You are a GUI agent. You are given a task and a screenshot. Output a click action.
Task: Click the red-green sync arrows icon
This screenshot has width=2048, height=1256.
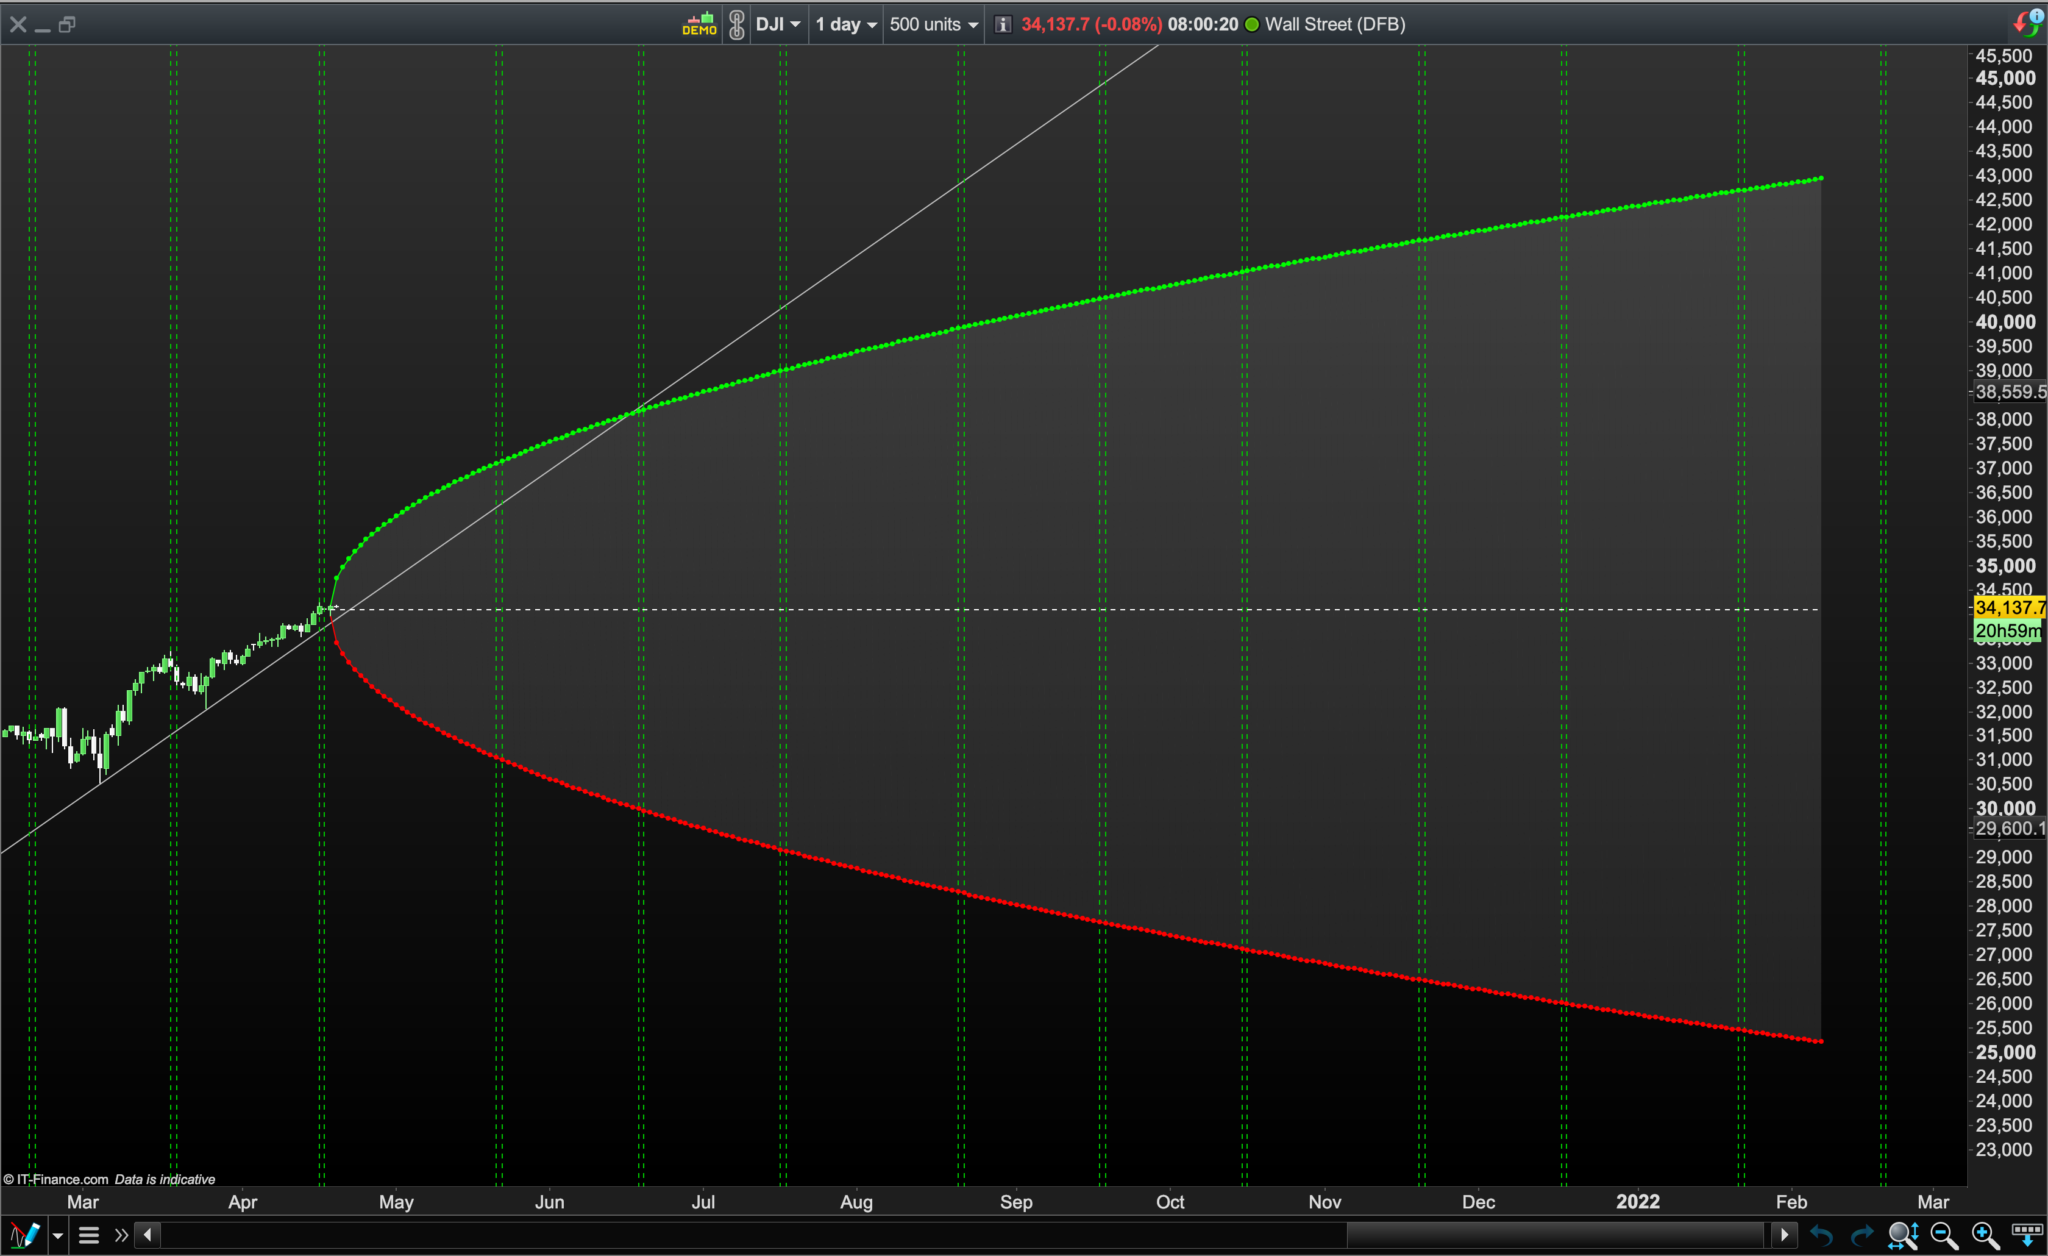click(x=2026, y=23)
